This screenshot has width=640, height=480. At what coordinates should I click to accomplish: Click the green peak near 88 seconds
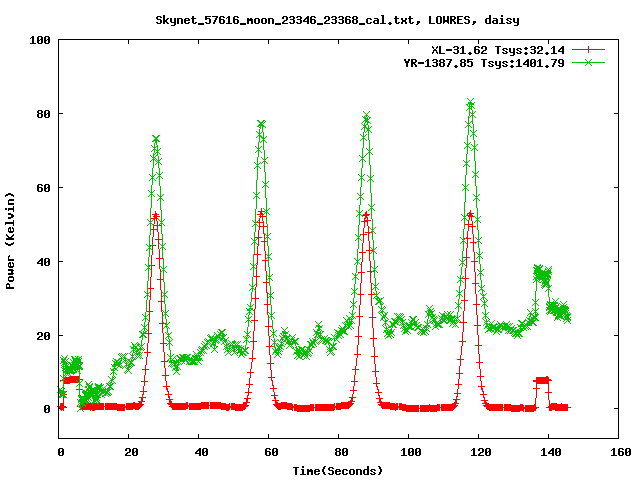[x=366, y=116]
